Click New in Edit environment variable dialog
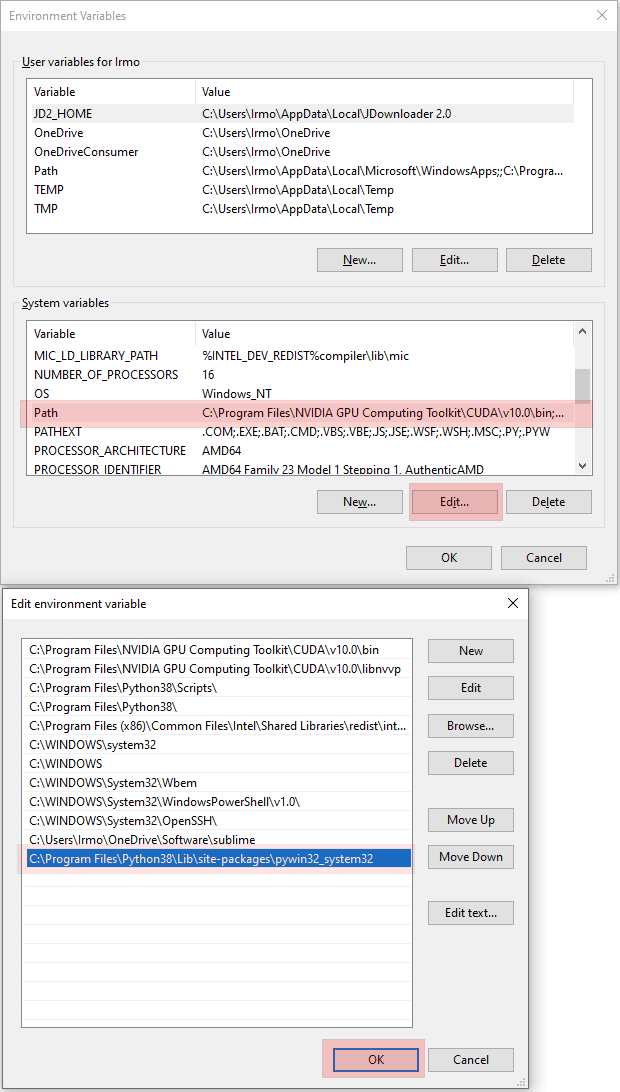Image resolution: width=620 pixels, height=1092 pixels. point(471,650)
